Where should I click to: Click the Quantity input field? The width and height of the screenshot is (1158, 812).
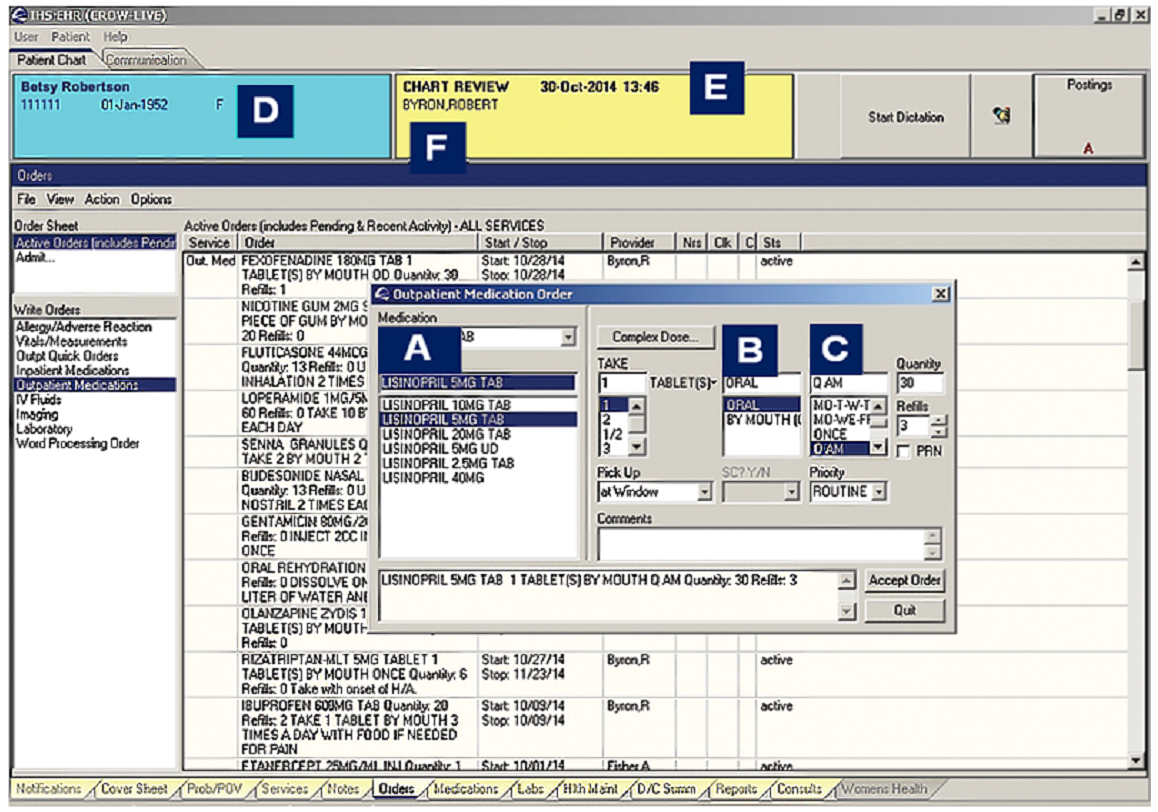(919, 383)
